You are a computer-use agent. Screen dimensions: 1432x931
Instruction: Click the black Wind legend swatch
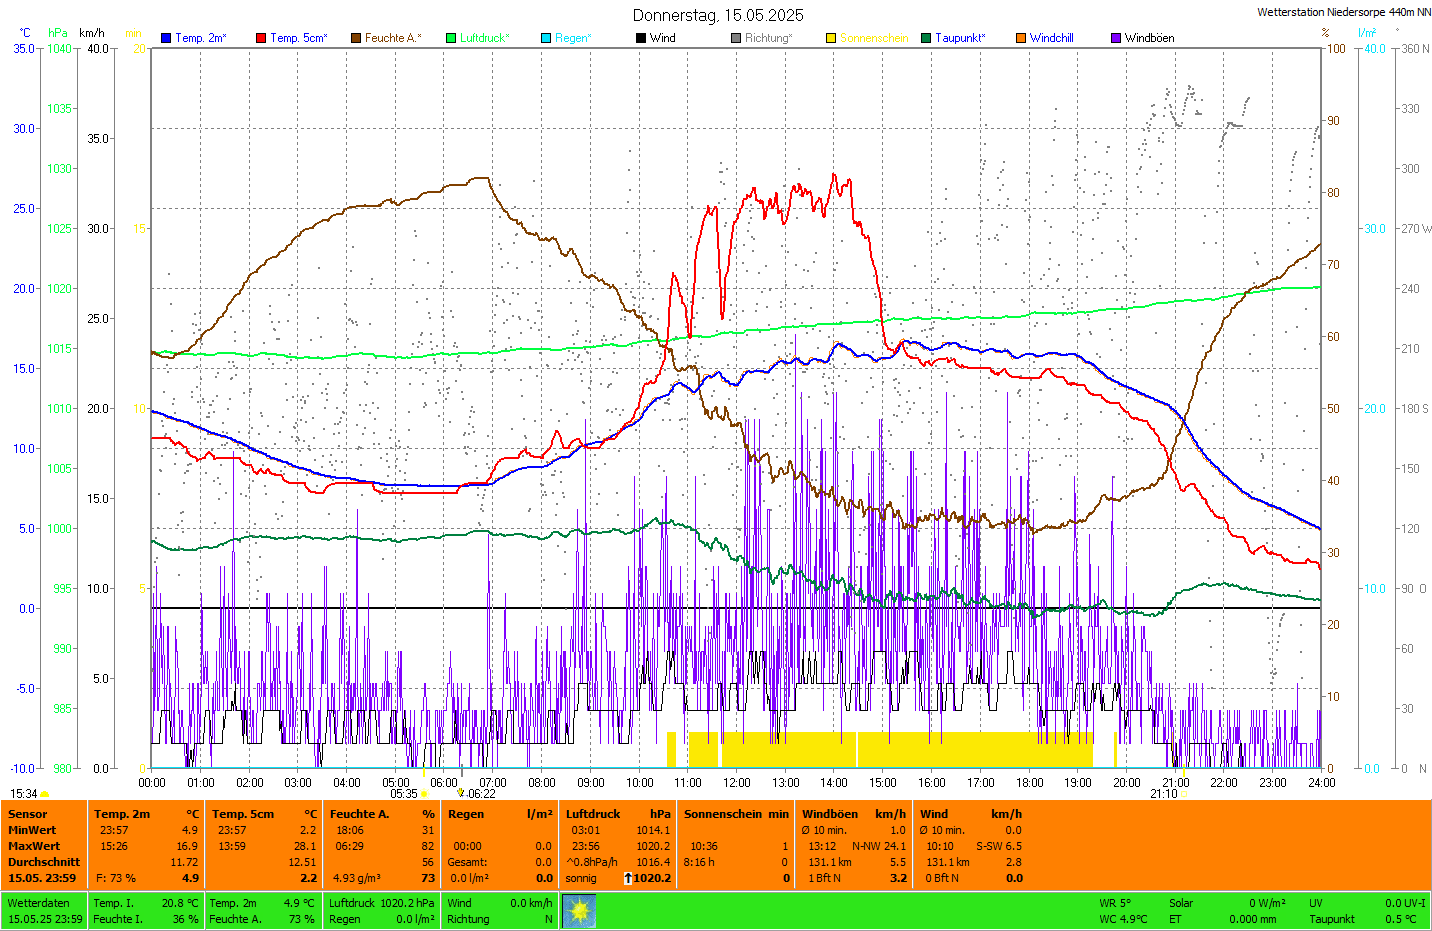(x=641, y=38)
